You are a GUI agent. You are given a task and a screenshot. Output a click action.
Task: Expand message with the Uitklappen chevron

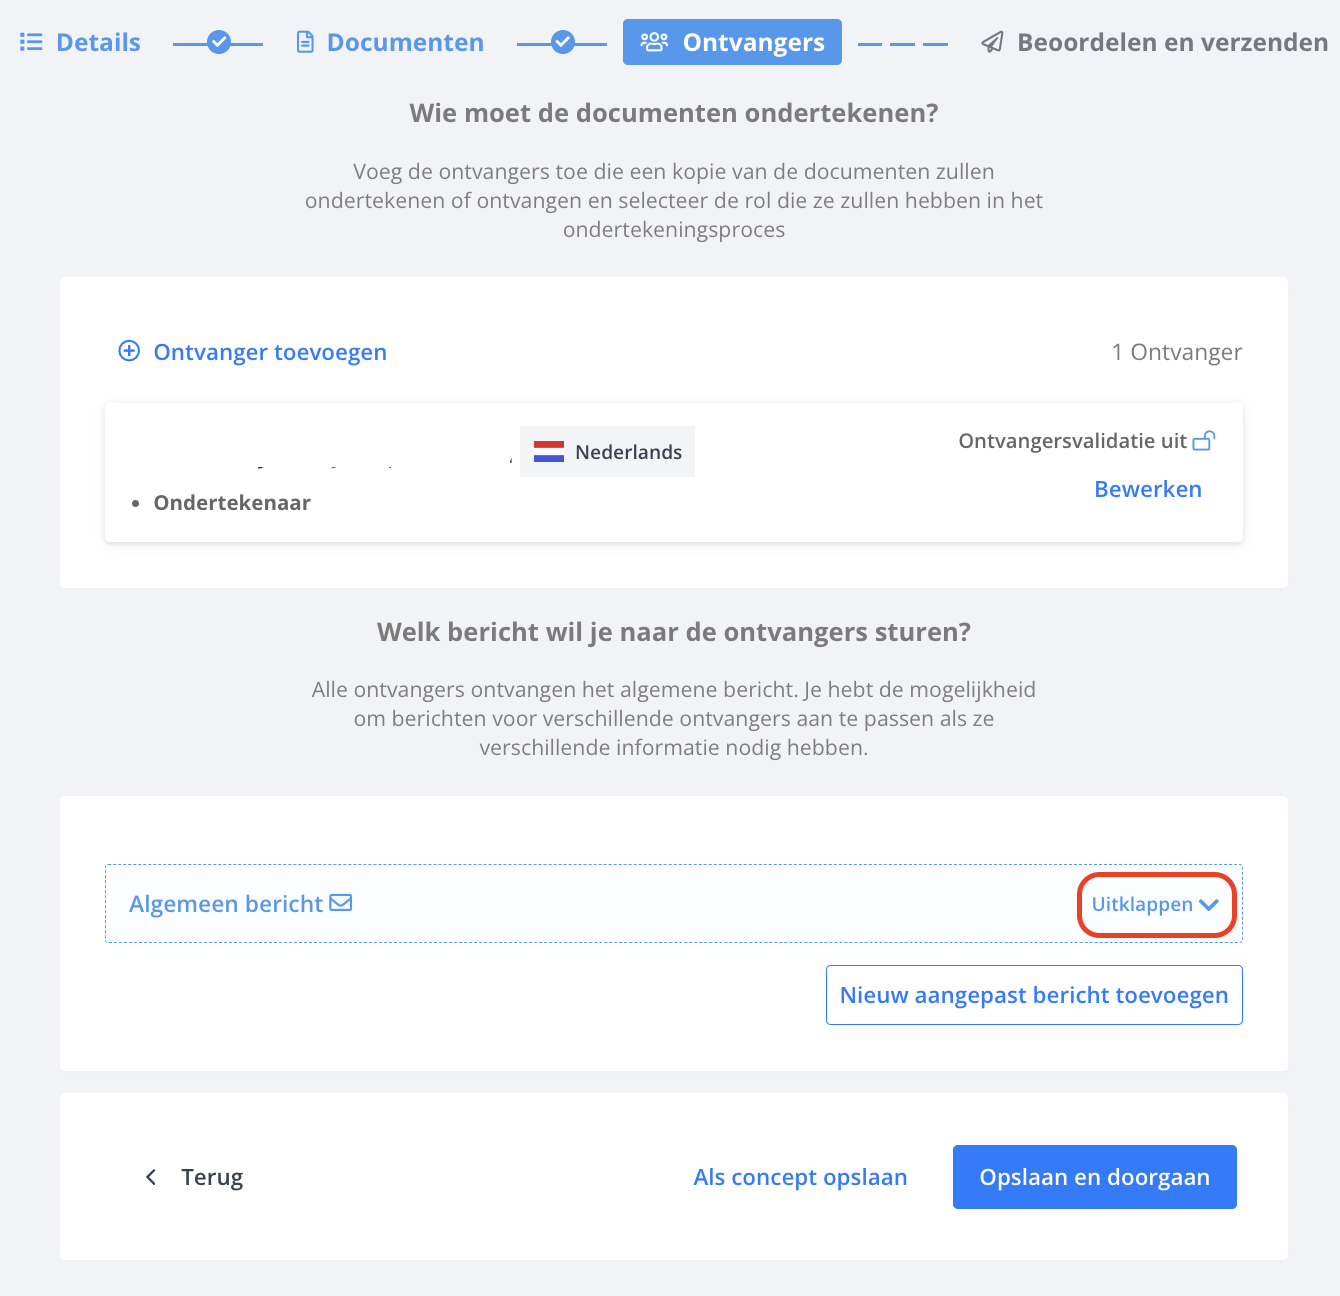[x=1209, y=904]
